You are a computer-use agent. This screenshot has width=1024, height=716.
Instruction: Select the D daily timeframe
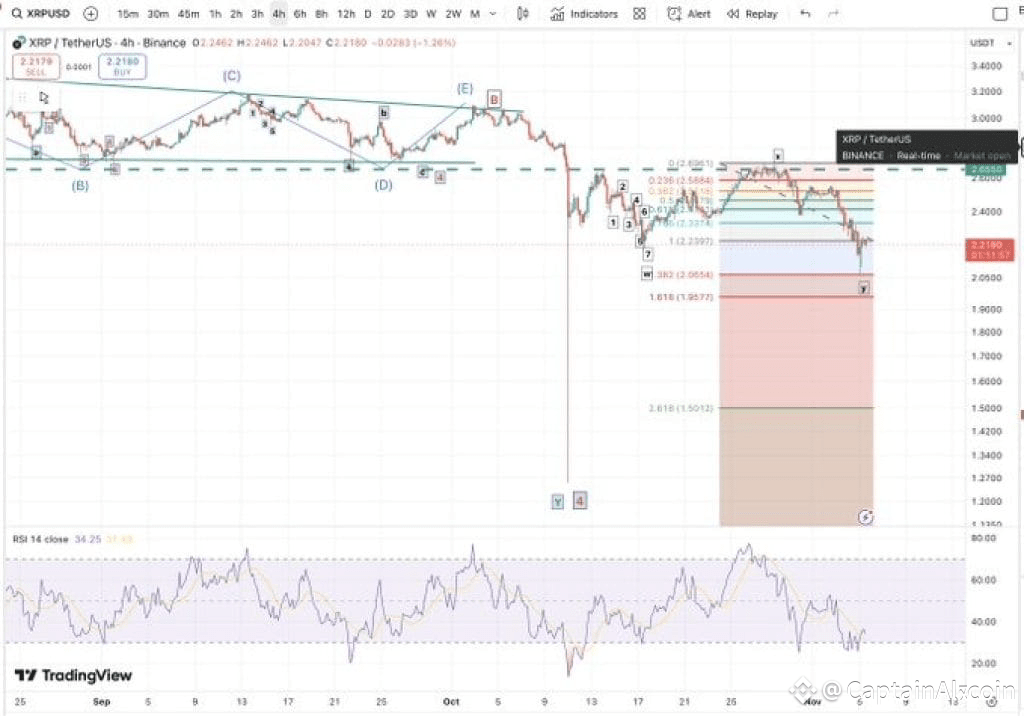(x=368, y=14)
